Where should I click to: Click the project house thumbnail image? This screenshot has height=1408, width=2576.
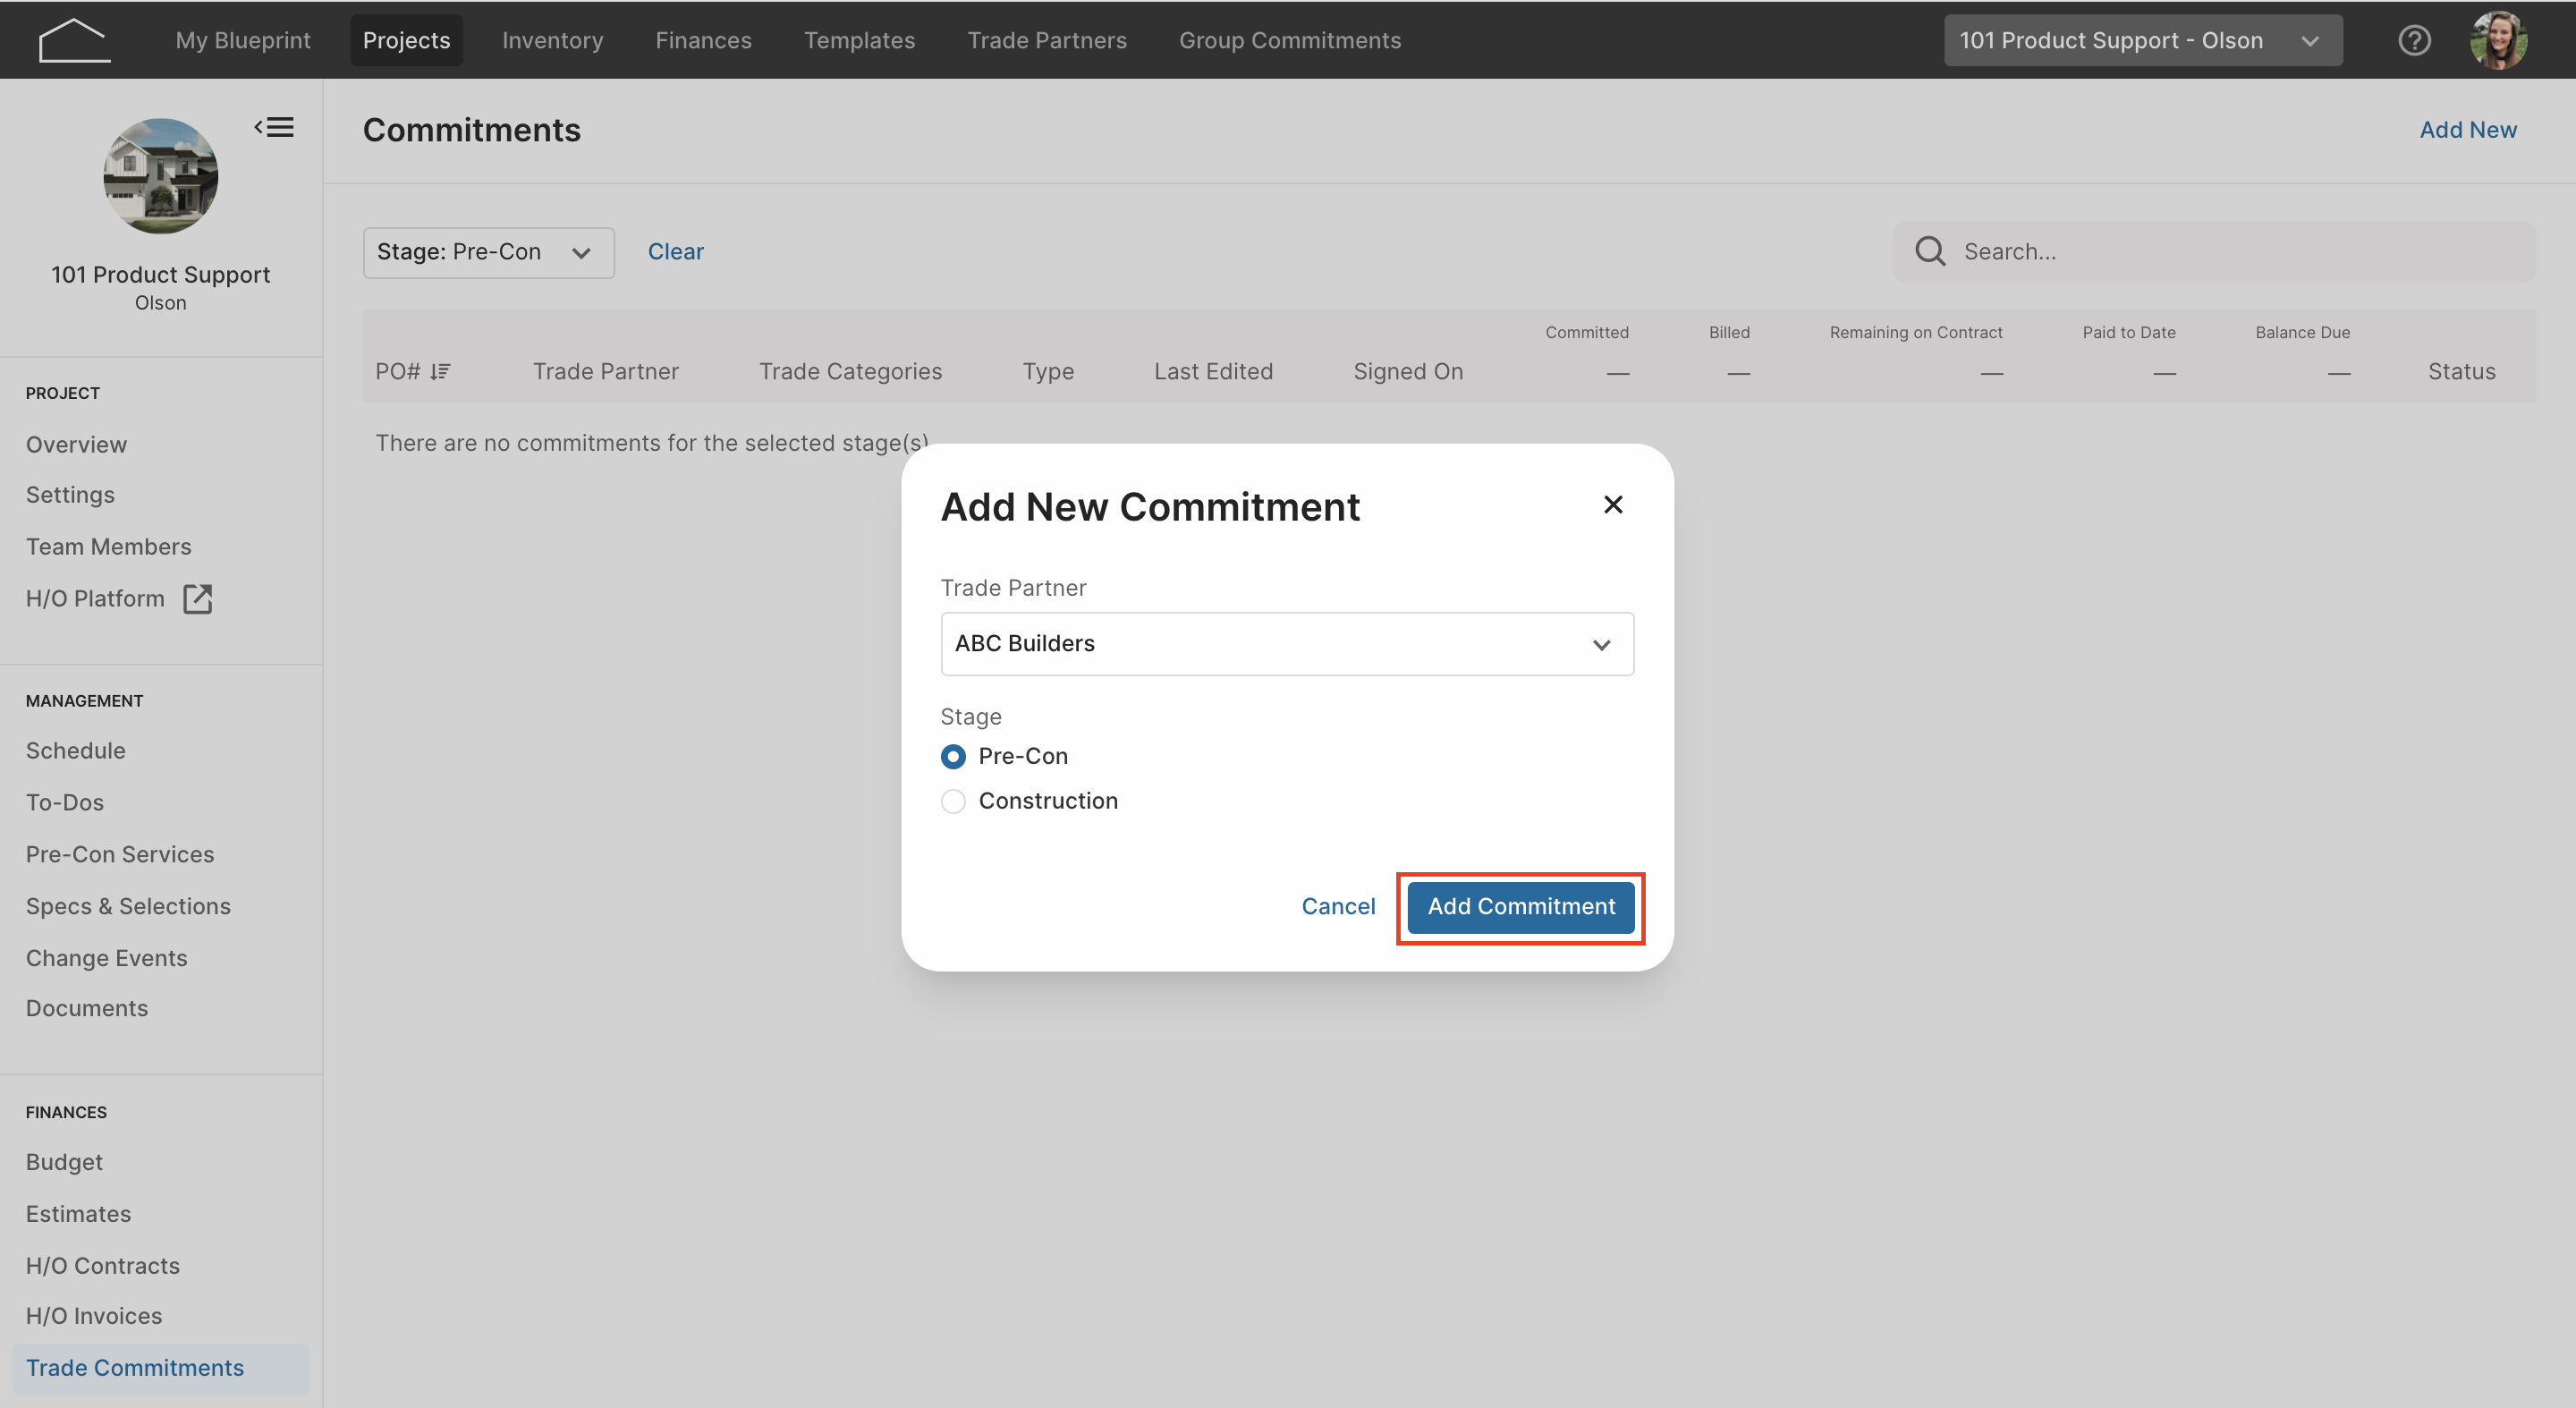160,176
